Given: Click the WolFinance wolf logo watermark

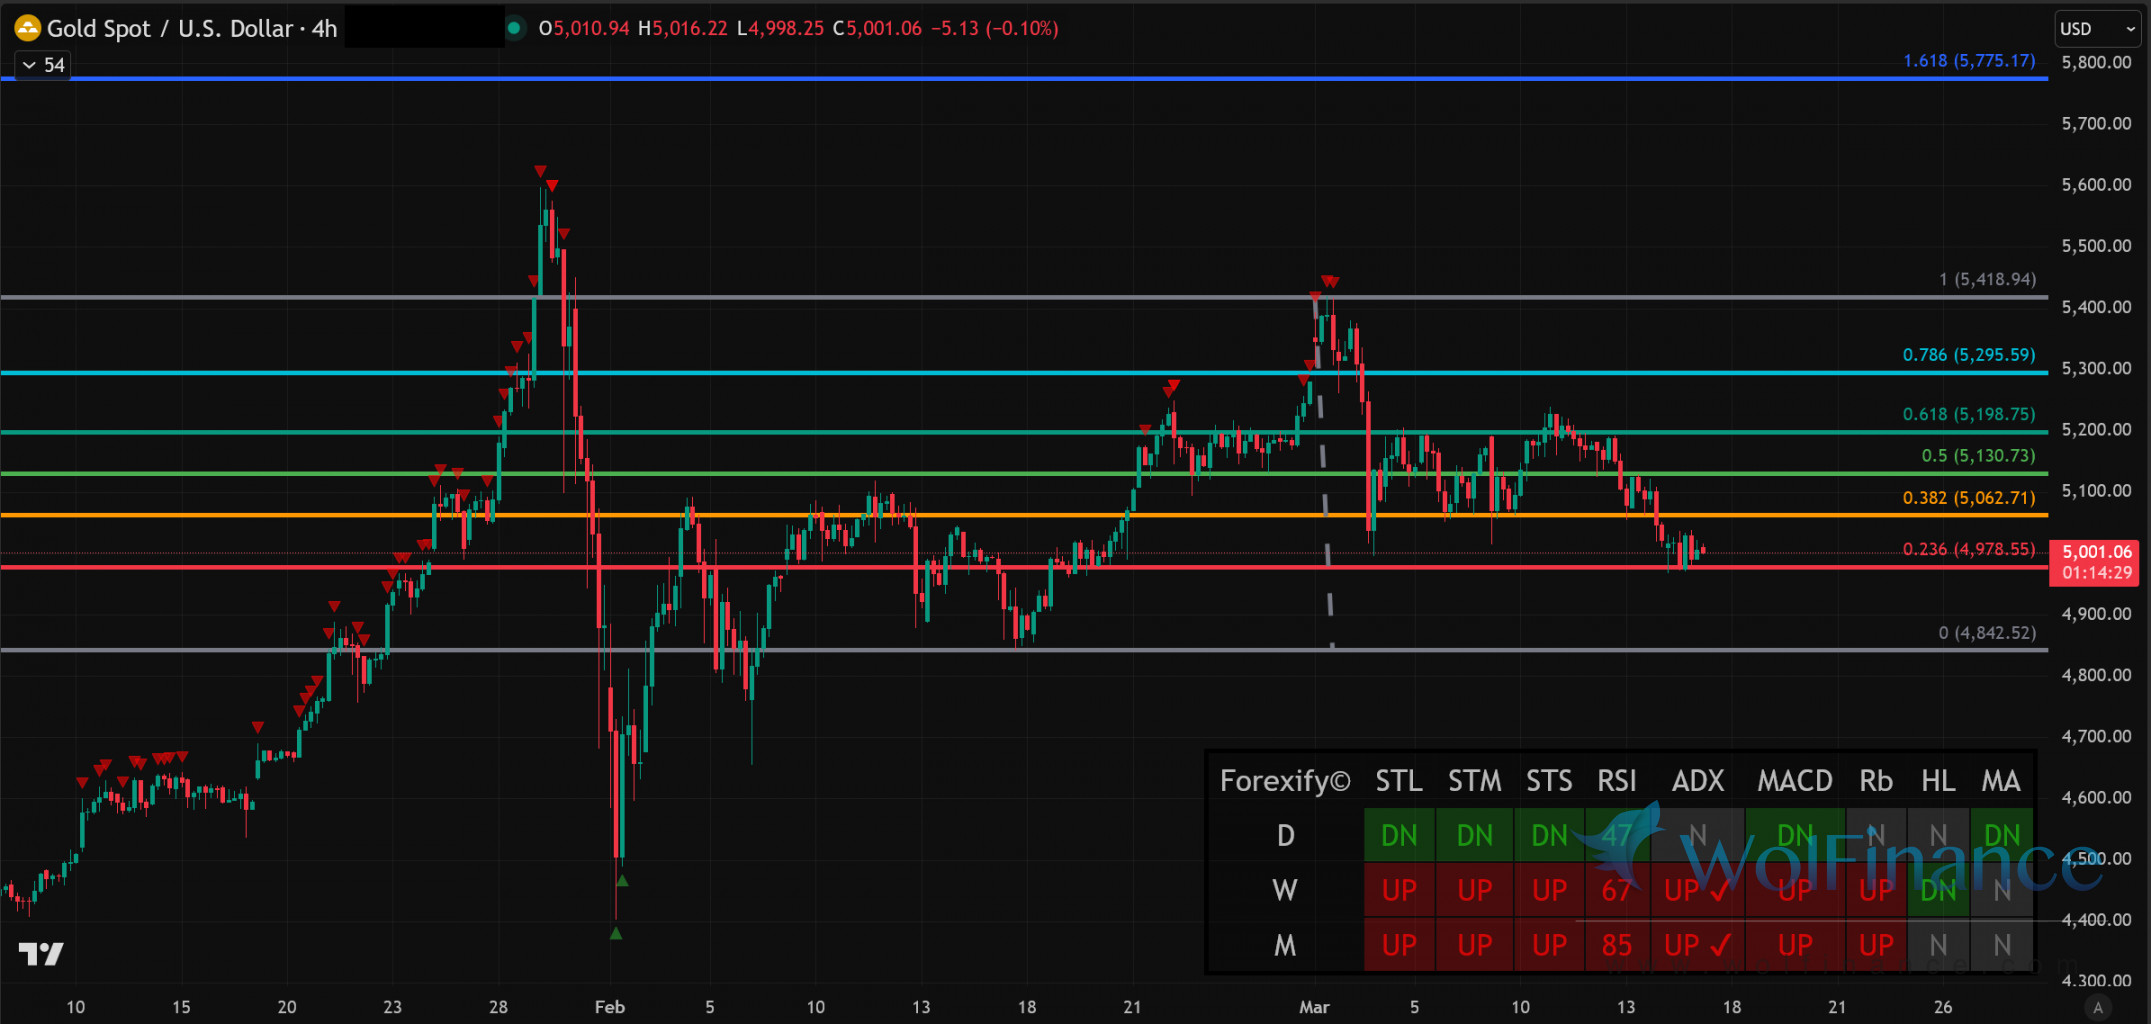Looking at the screenshot, I should click(x=1625, y=845).
